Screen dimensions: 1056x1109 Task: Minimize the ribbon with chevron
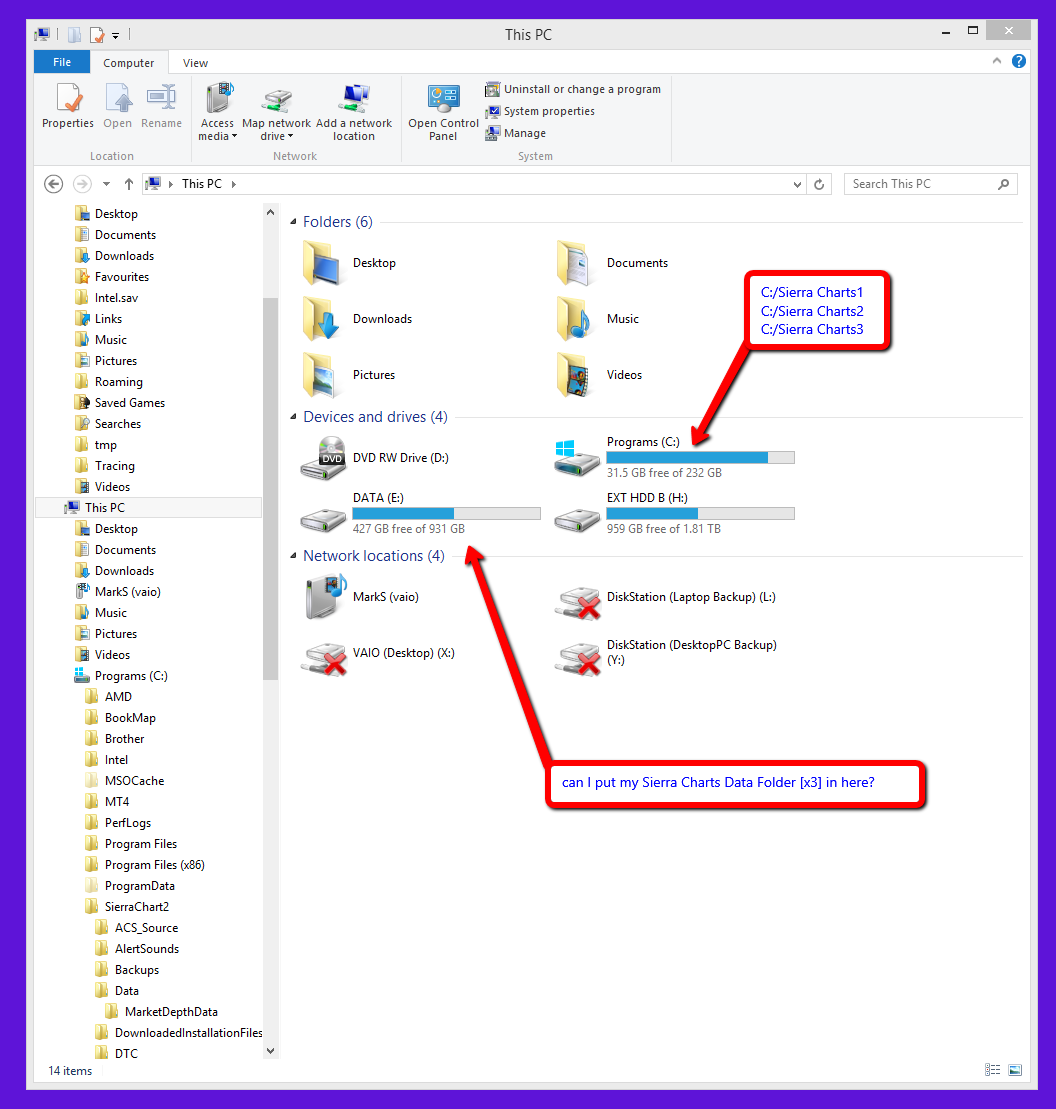coord(997,61)
